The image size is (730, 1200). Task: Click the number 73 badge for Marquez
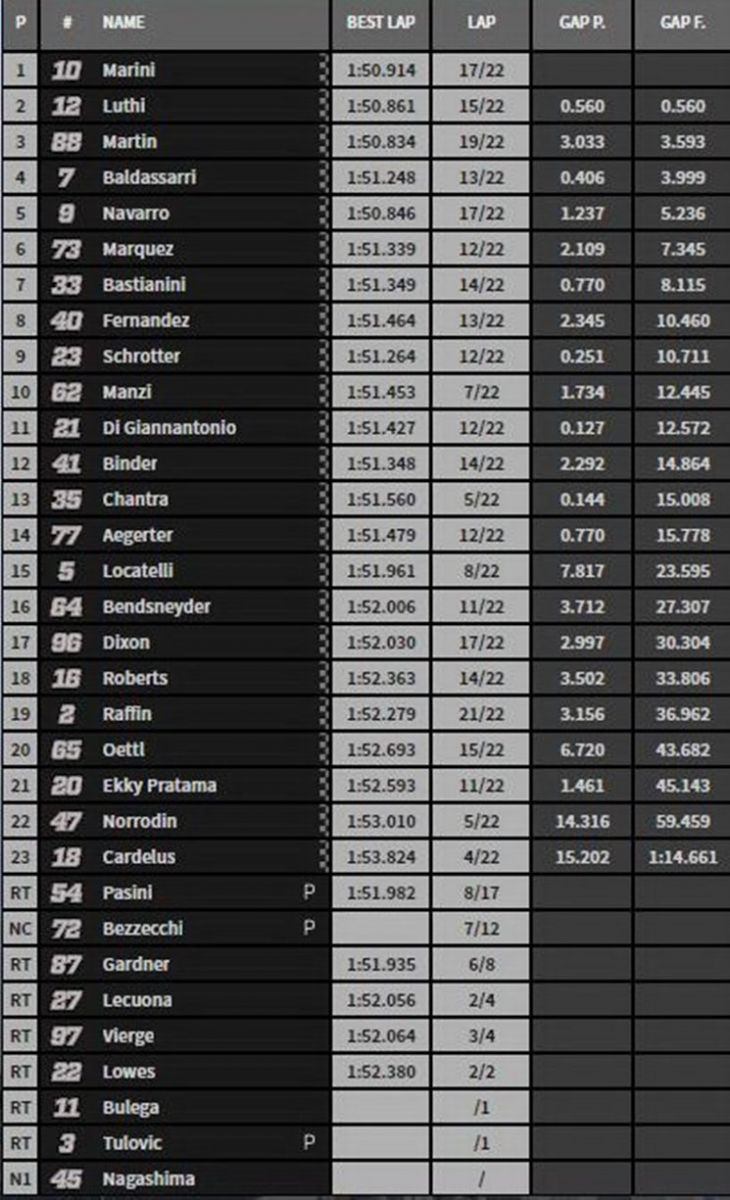tap(65, 249)
